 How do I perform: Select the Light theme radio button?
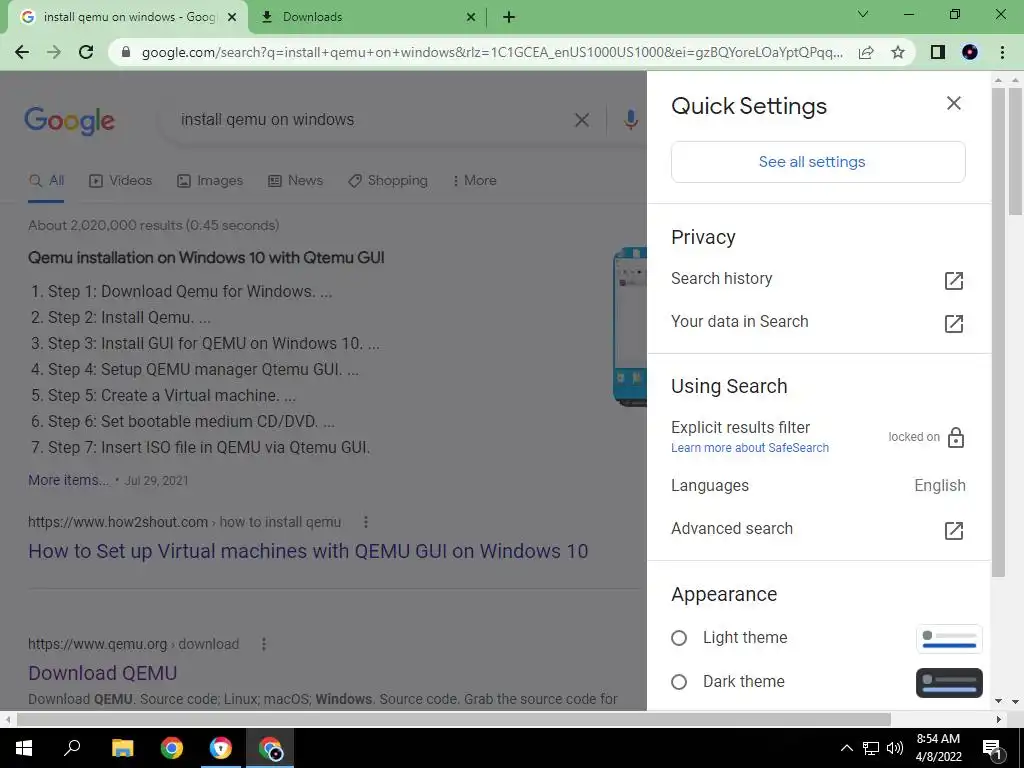(679, 637)
